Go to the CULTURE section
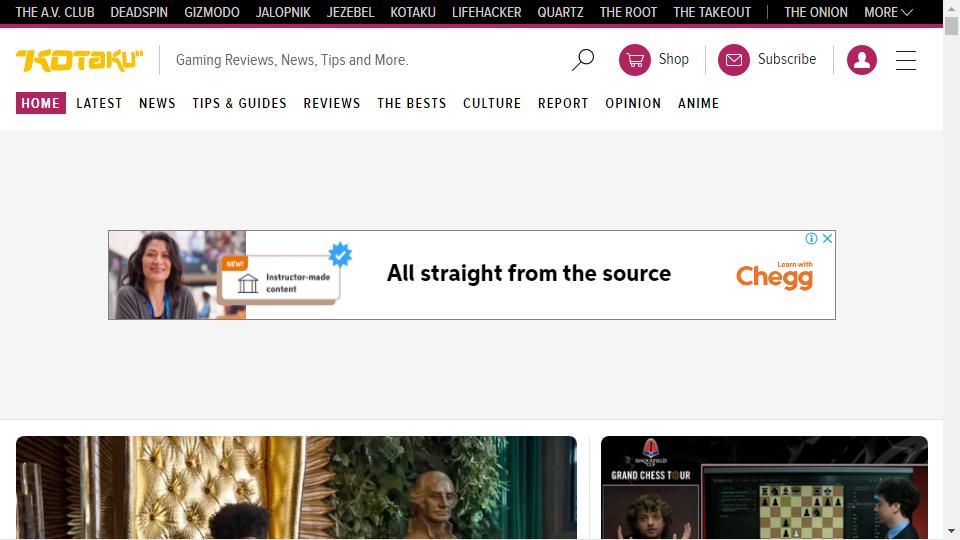The width and height of the screenshot is (960, 540). 492,103
